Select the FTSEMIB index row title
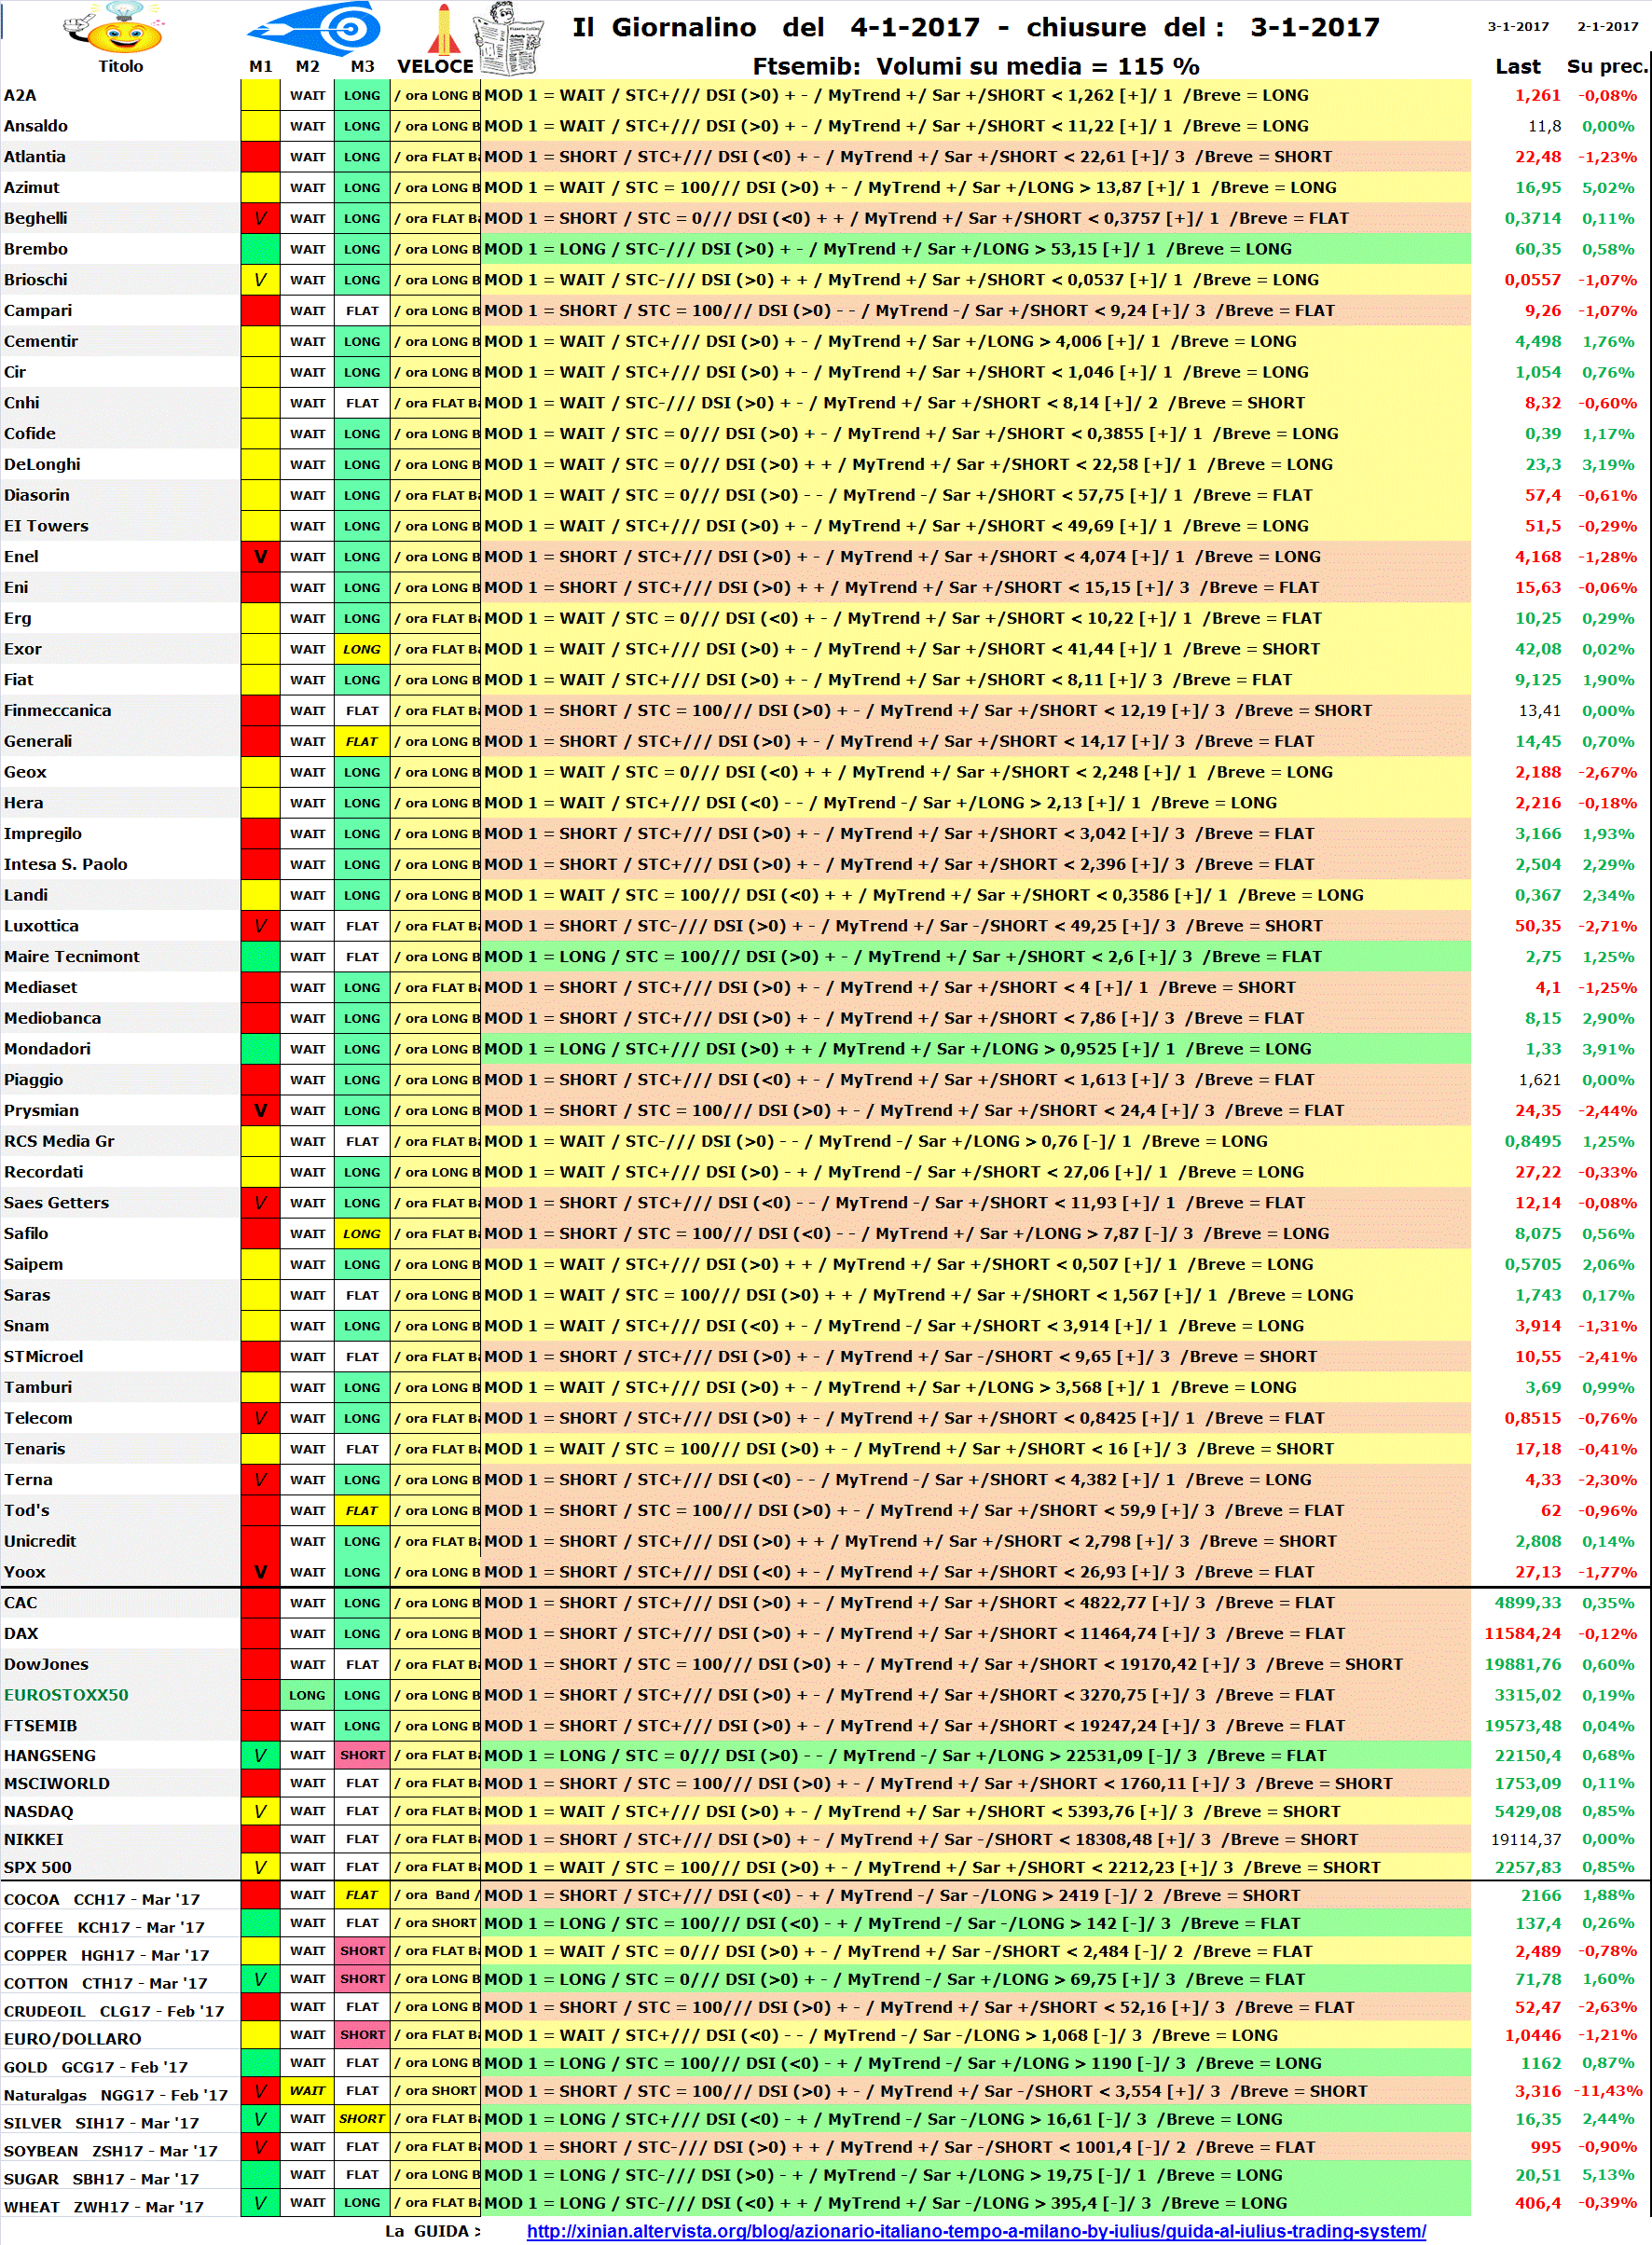1652x2245 pixels. 40,1726
